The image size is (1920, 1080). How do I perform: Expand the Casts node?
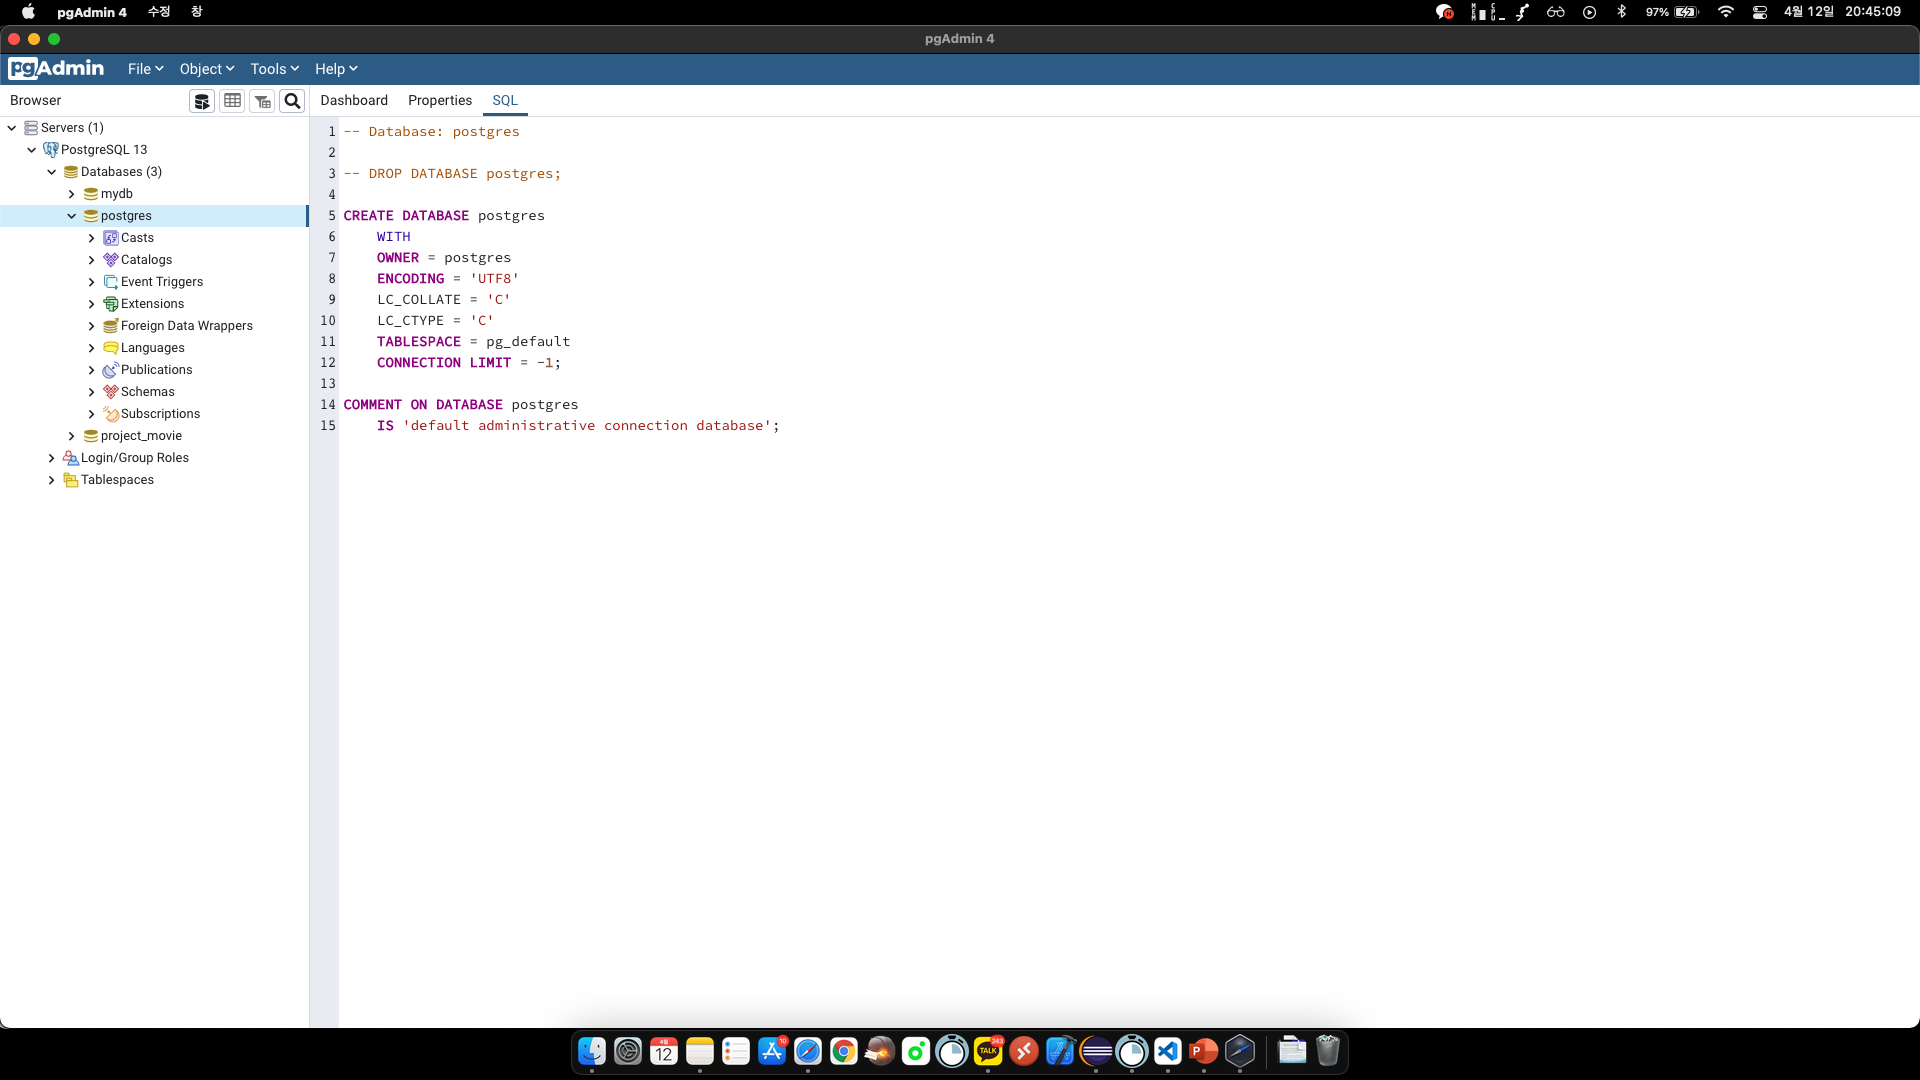[x=92, y=238]
